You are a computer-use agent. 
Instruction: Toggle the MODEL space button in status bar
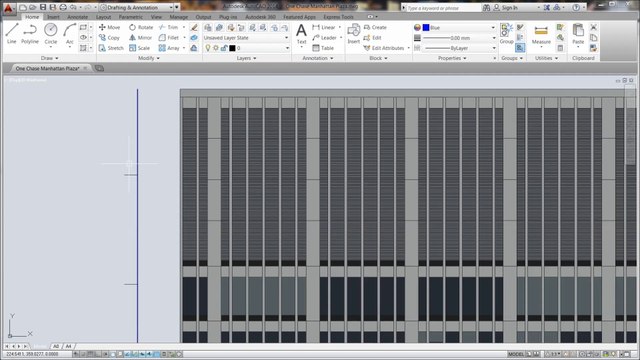point(516,354)
